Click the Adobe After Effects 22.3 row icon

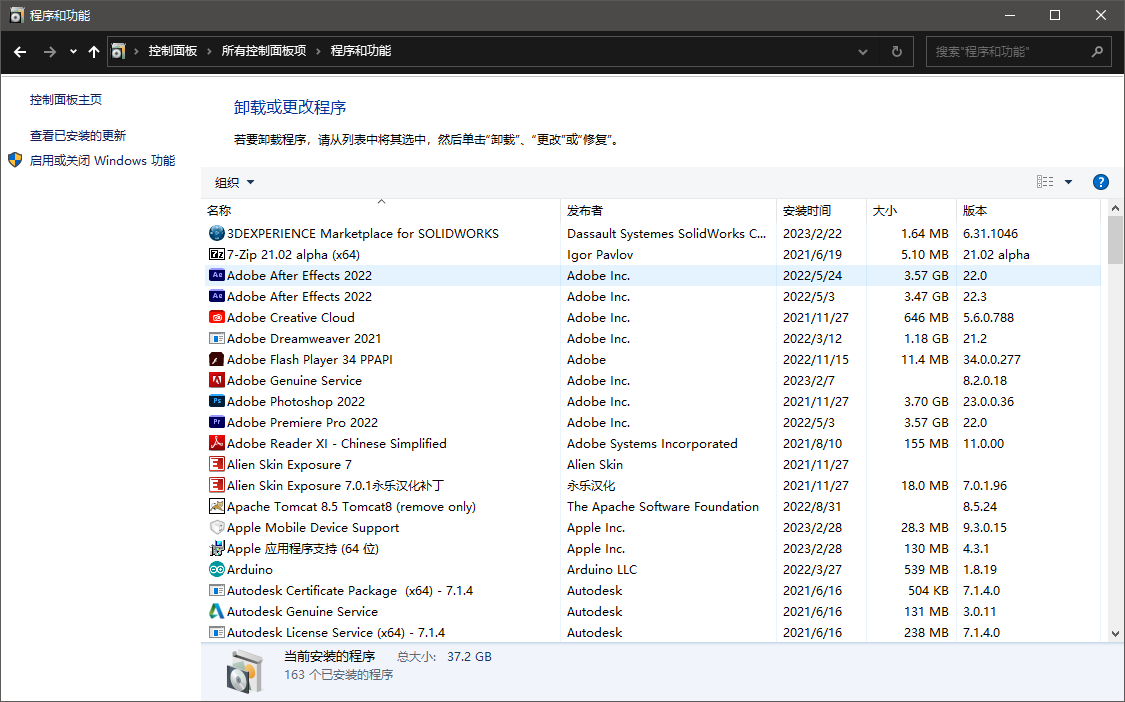[x=217, y=296]
